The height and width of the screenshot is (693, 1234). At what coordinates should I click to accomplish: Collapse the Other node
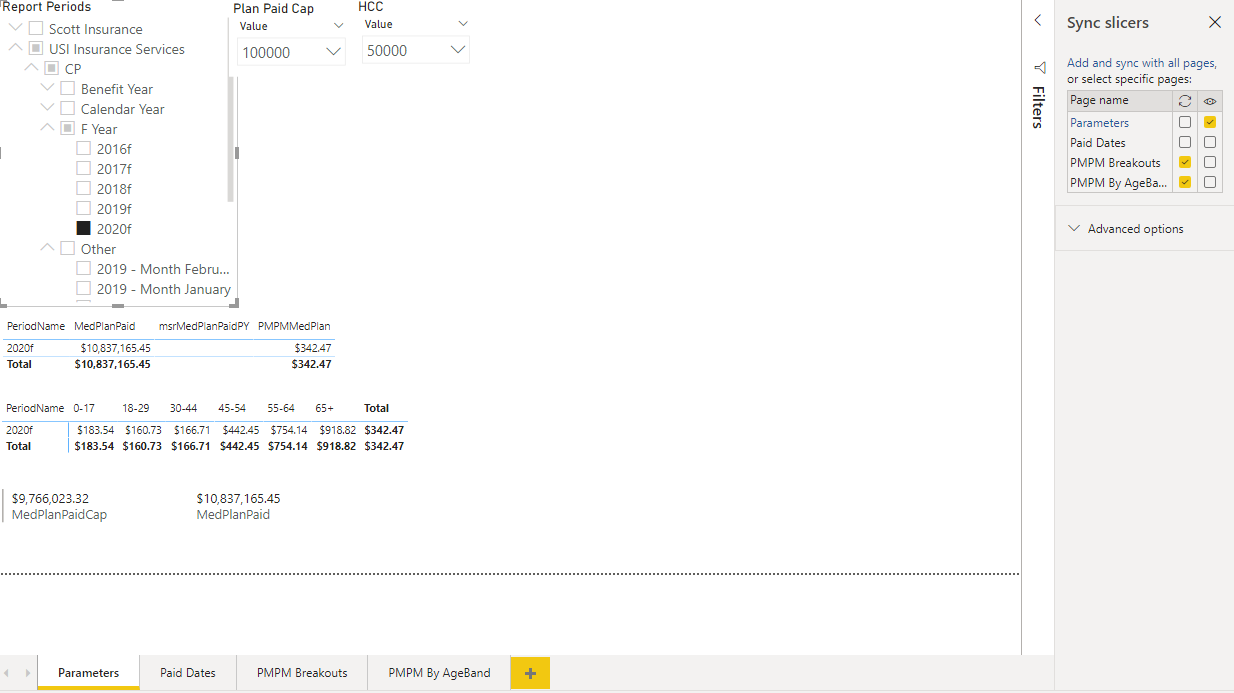(x=47, y=247)
